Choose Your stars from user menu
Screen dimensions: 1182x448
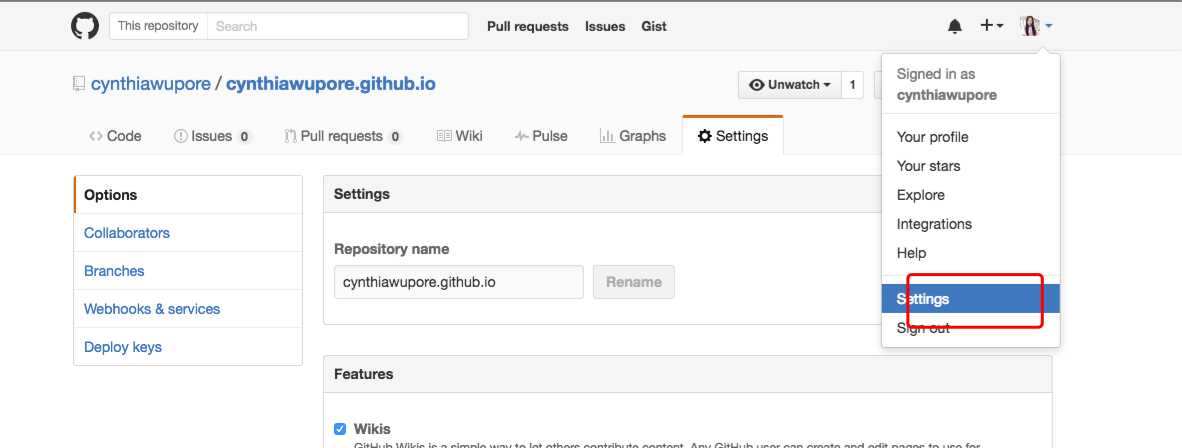pyautogui.click(x=971, y=166)
